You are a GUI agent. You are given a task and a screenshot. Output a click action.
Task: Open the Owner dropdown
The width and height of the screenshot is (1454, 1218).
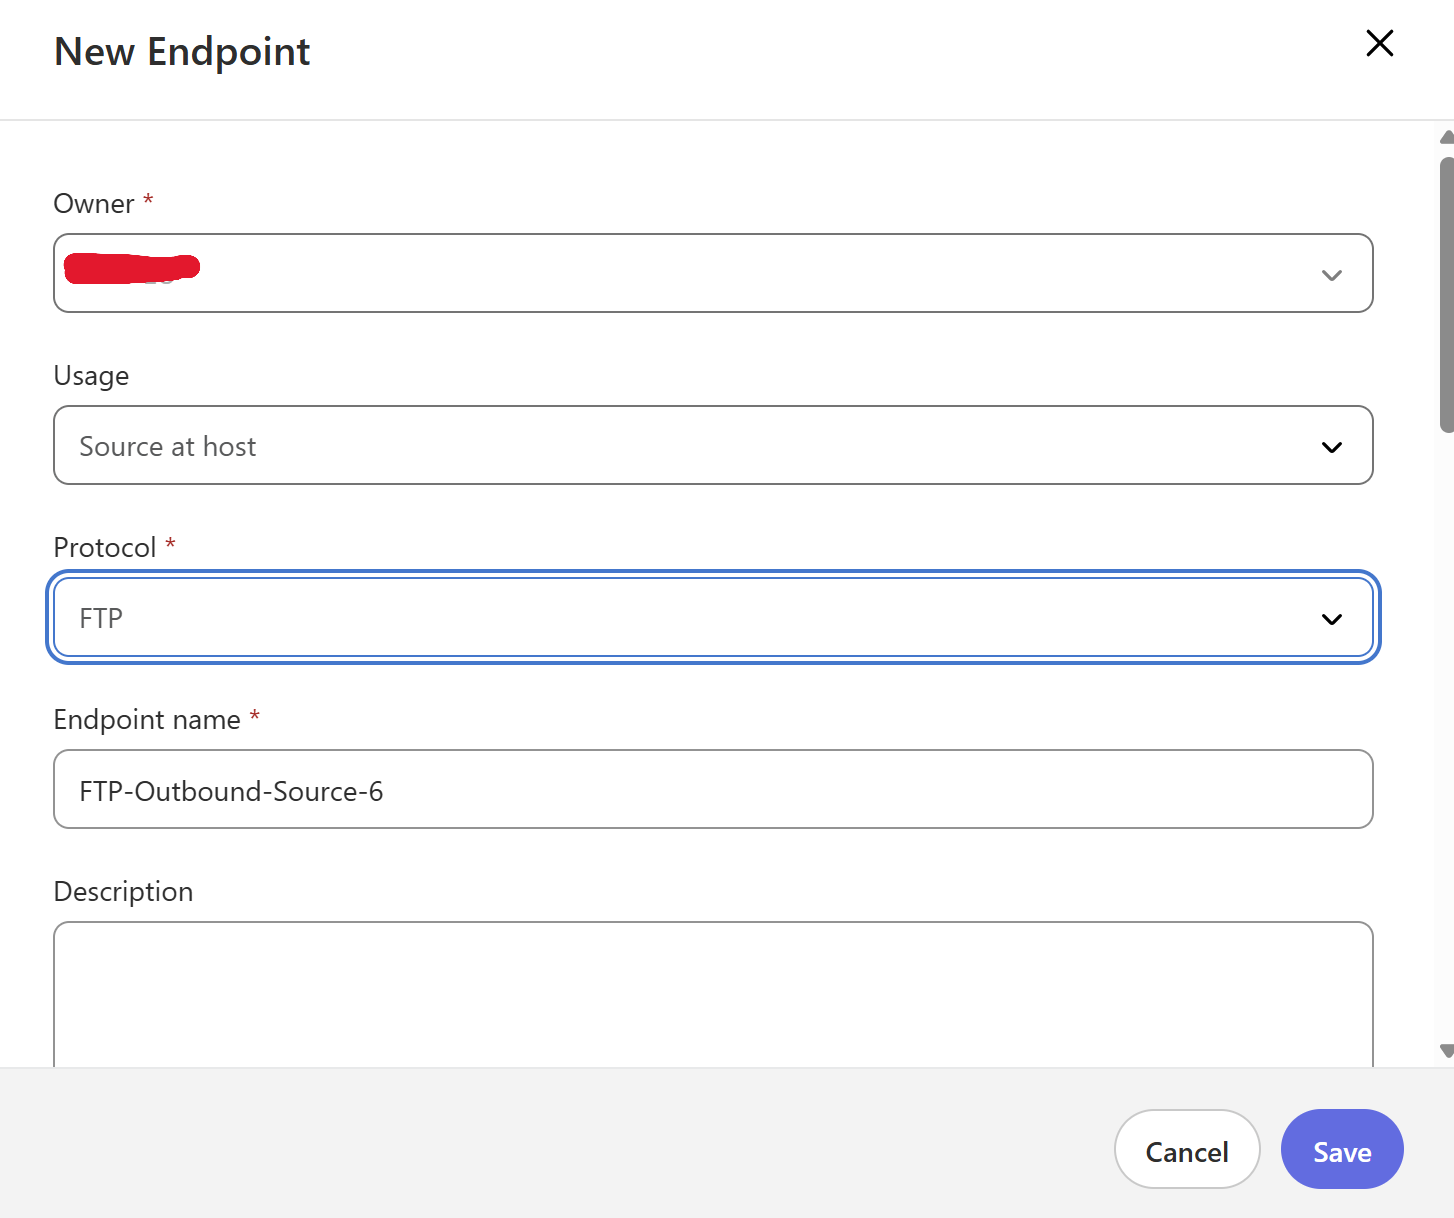pos(713,273)
